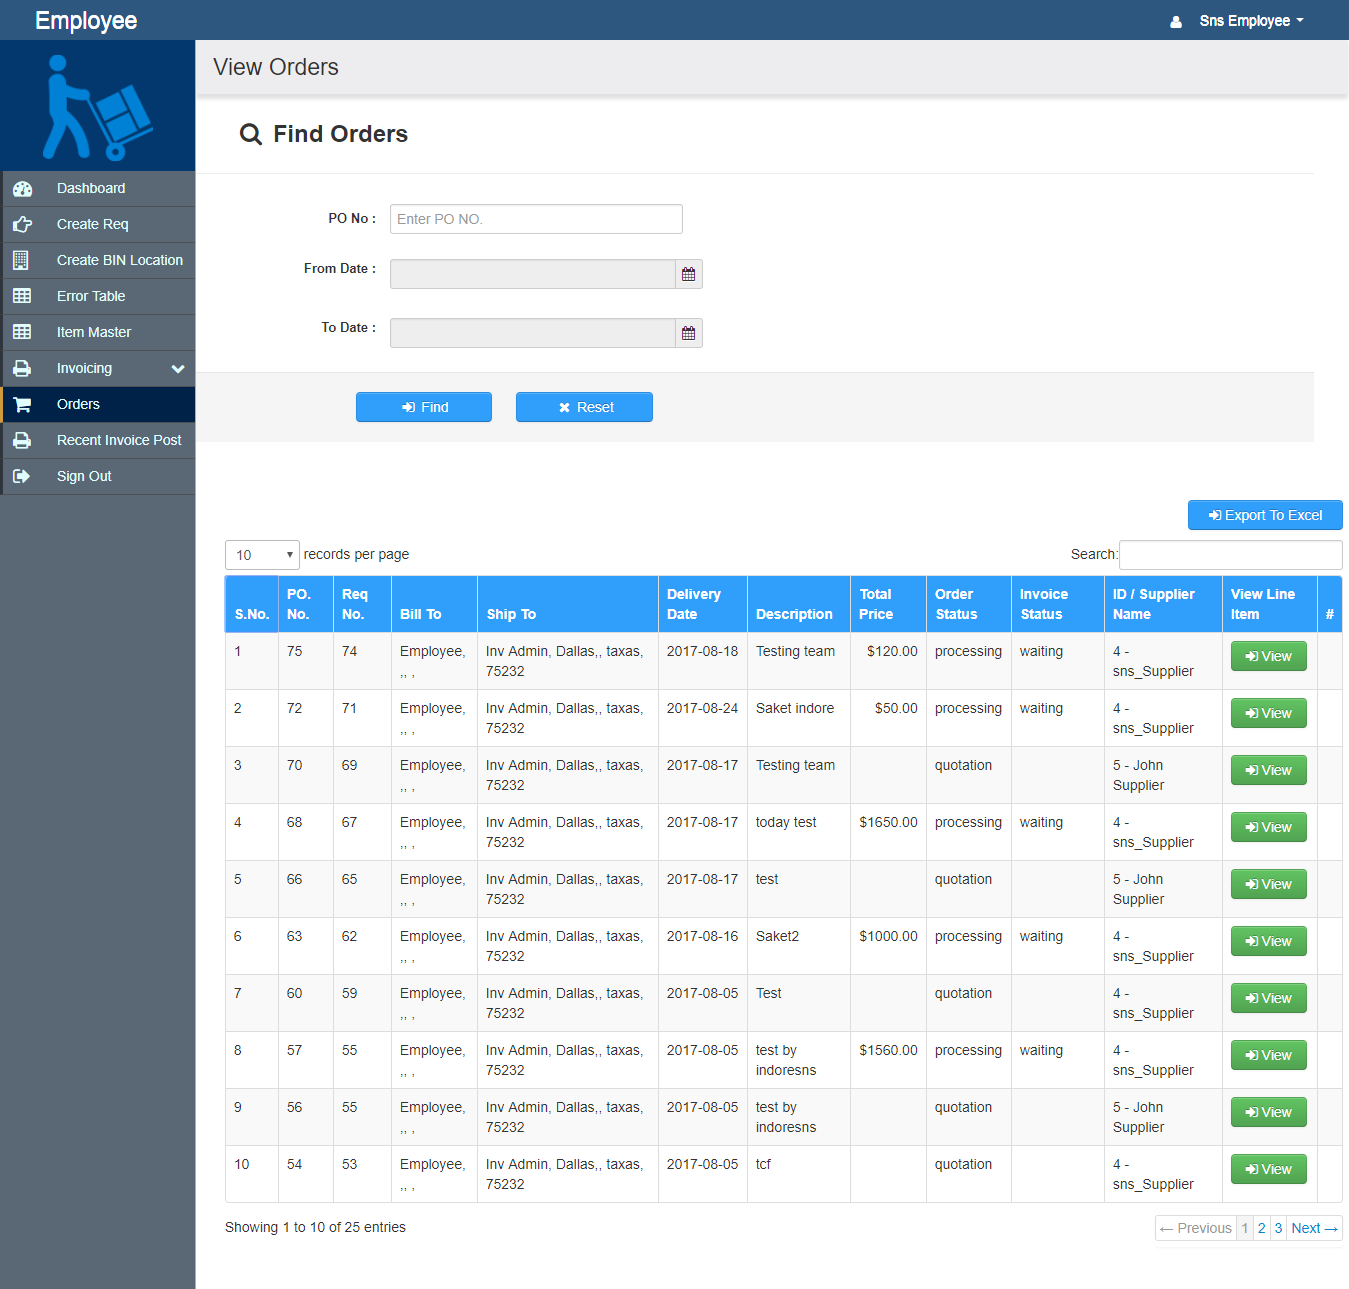Open the Dashboard from the sidebar

tap(23, 188)
